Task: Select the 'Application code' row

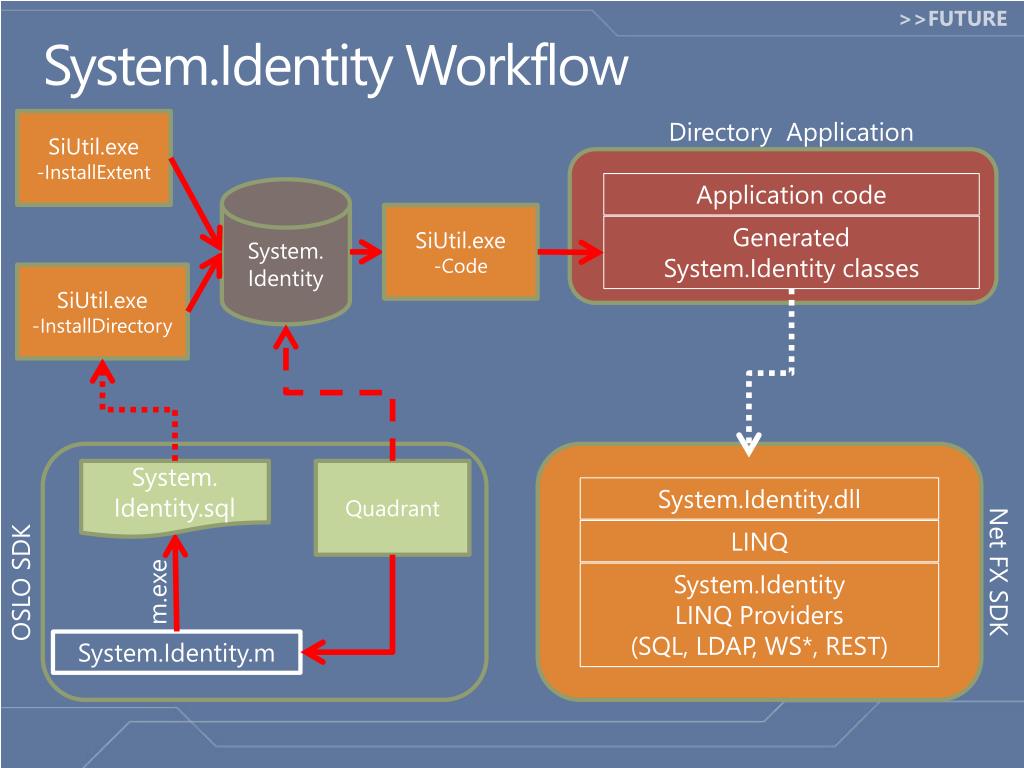Action: click(791, 195)
